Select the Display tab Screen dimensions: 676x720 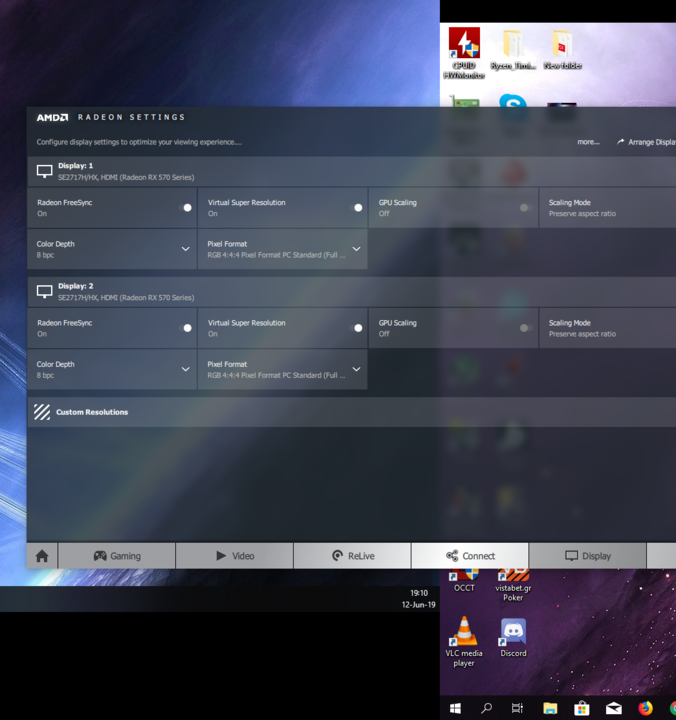click(x=588, y=556)
